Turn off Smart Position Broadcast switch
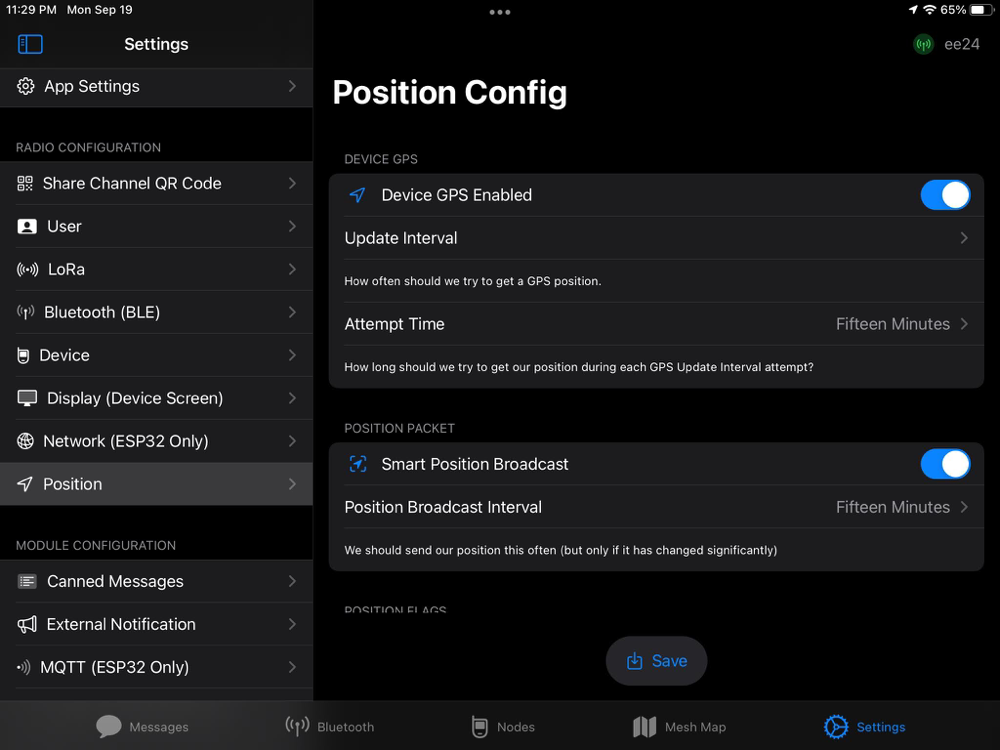The width and height of the screenshot is (1000, 750). point(944,464)
